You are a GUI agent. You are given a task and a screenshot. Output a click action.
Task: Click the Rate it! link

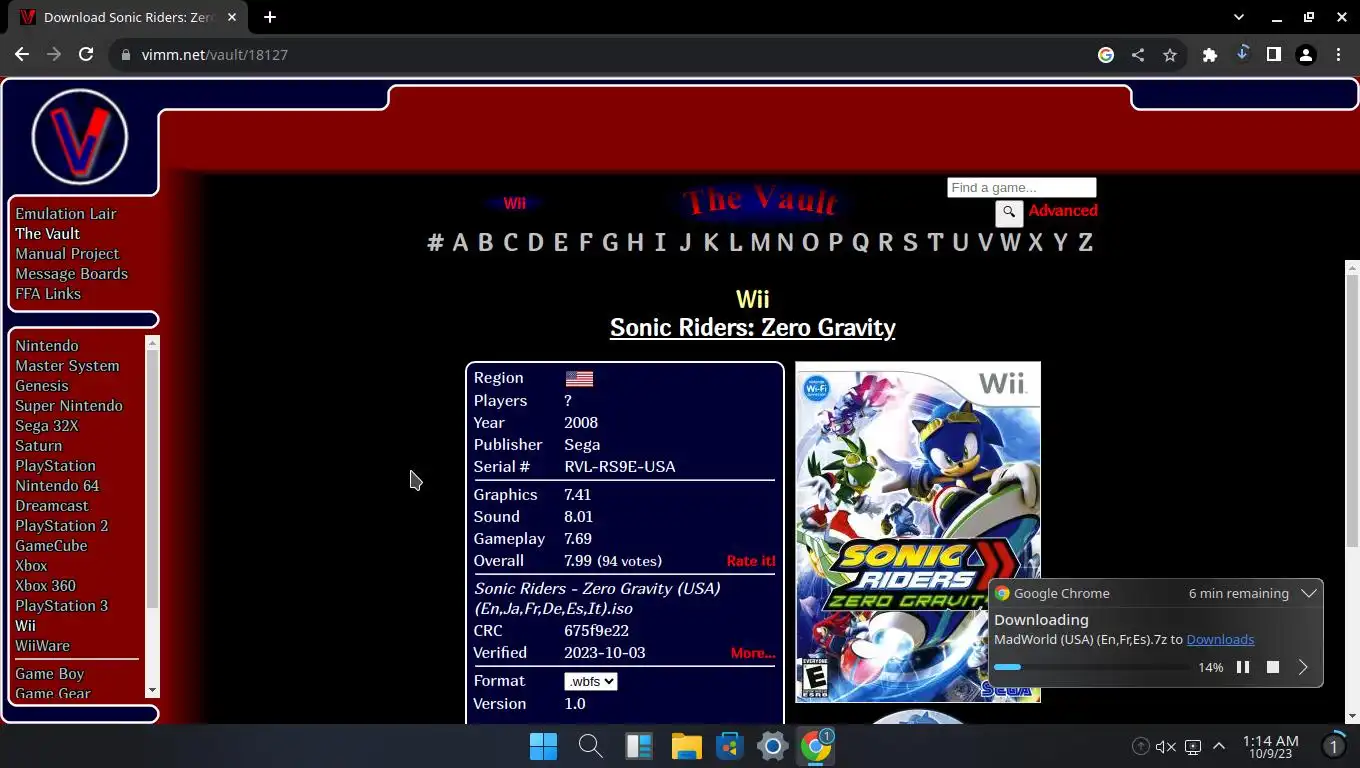coord(751,560)
